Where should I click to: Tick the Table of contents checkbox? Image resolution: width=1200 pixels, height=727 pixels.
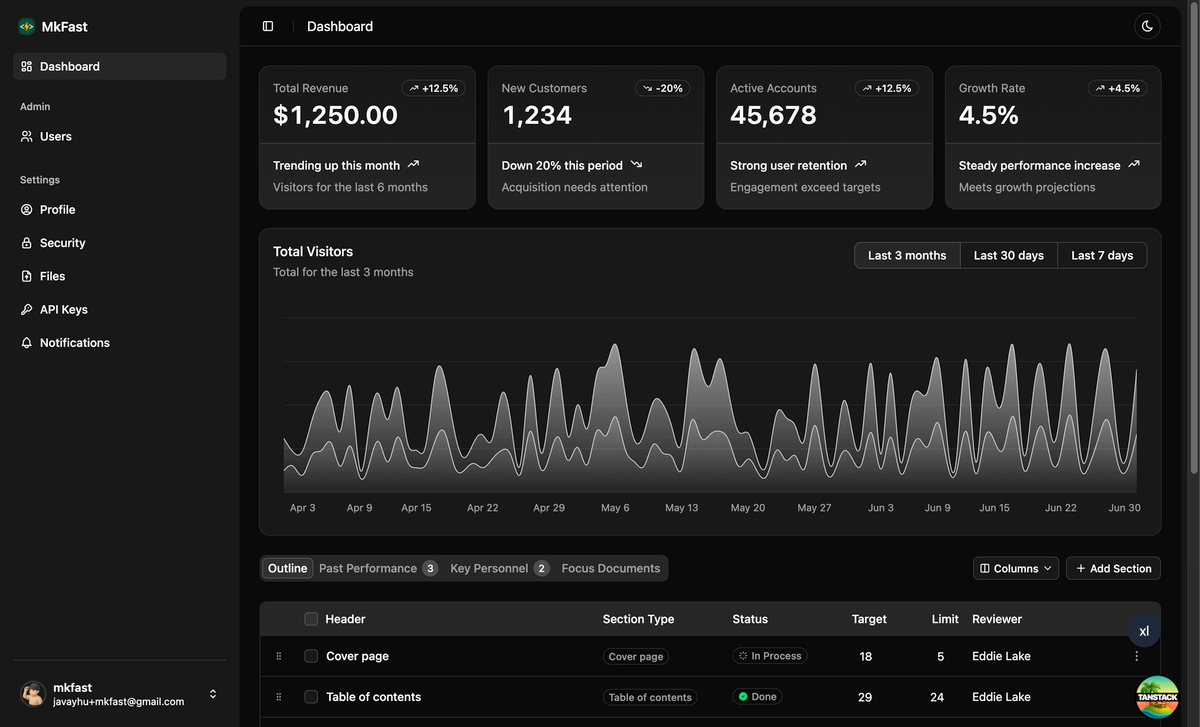(x=311, y=697)
